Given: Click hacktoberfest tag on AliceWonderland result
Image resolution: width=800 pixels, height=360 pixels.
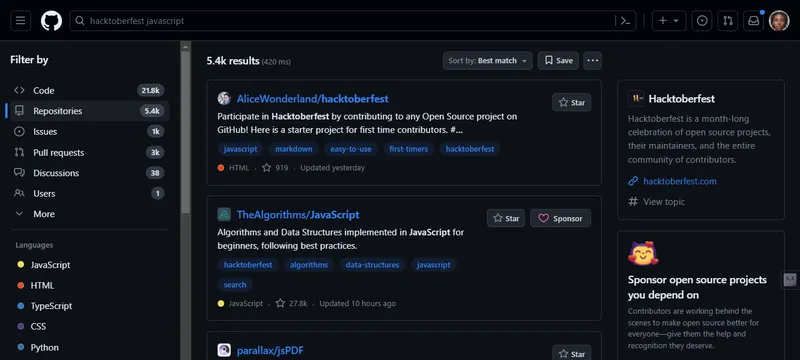Looking at the screenshot, I should click(x=470, y=149).
